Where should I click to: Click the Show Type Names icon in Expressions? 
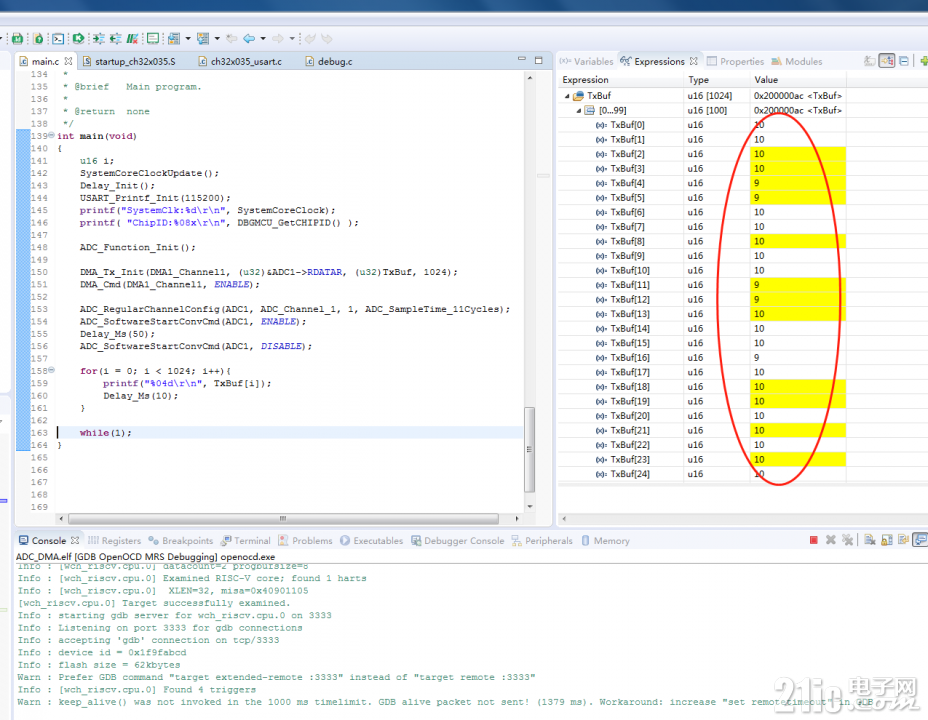869,61
